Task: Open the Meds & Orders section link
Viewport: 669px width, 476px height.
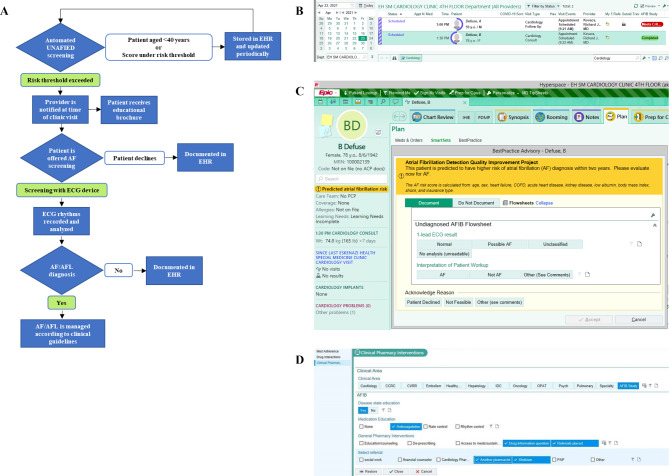Action: [408, 140]
